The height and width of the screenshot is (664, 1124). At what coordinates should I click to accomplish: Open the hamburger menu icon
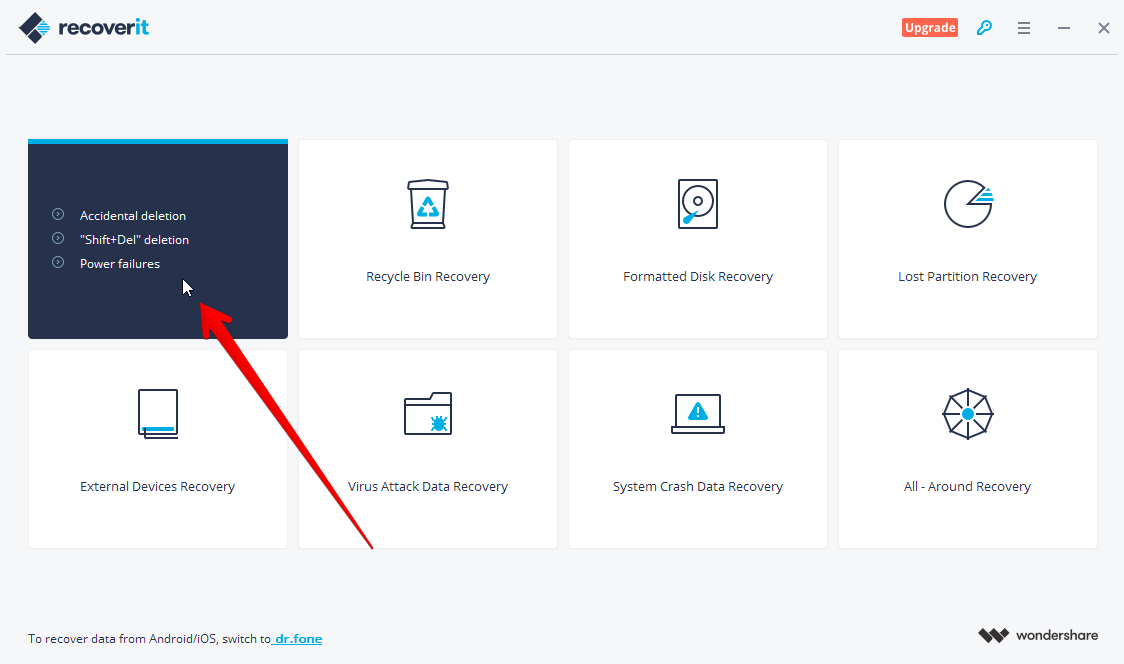(1024, 28)
